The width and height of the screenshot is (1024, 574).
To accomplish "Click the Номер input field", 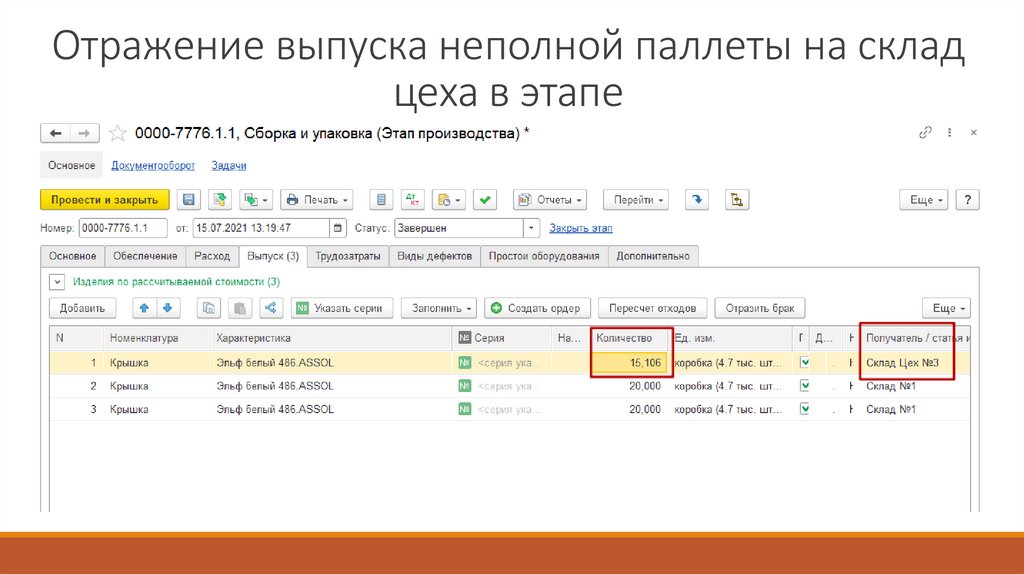I will click(123, 228).
